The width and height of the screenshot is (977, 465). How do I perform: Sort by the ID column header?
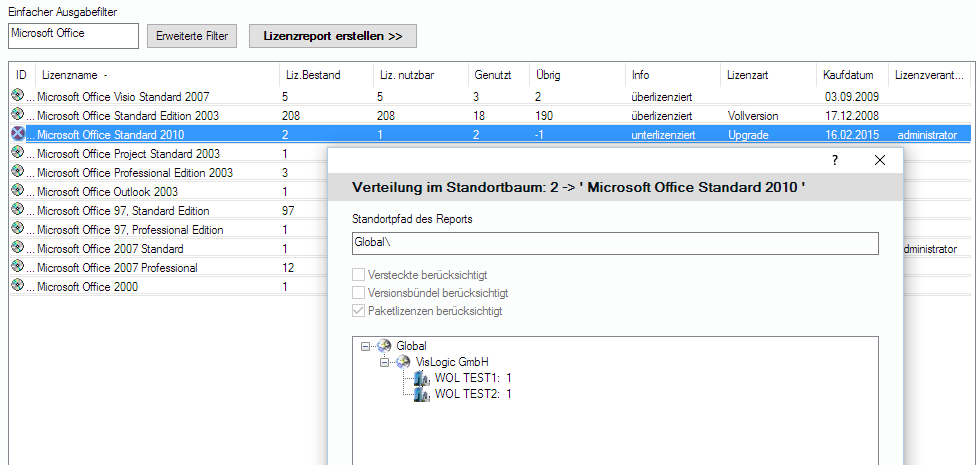click(22, 75)
